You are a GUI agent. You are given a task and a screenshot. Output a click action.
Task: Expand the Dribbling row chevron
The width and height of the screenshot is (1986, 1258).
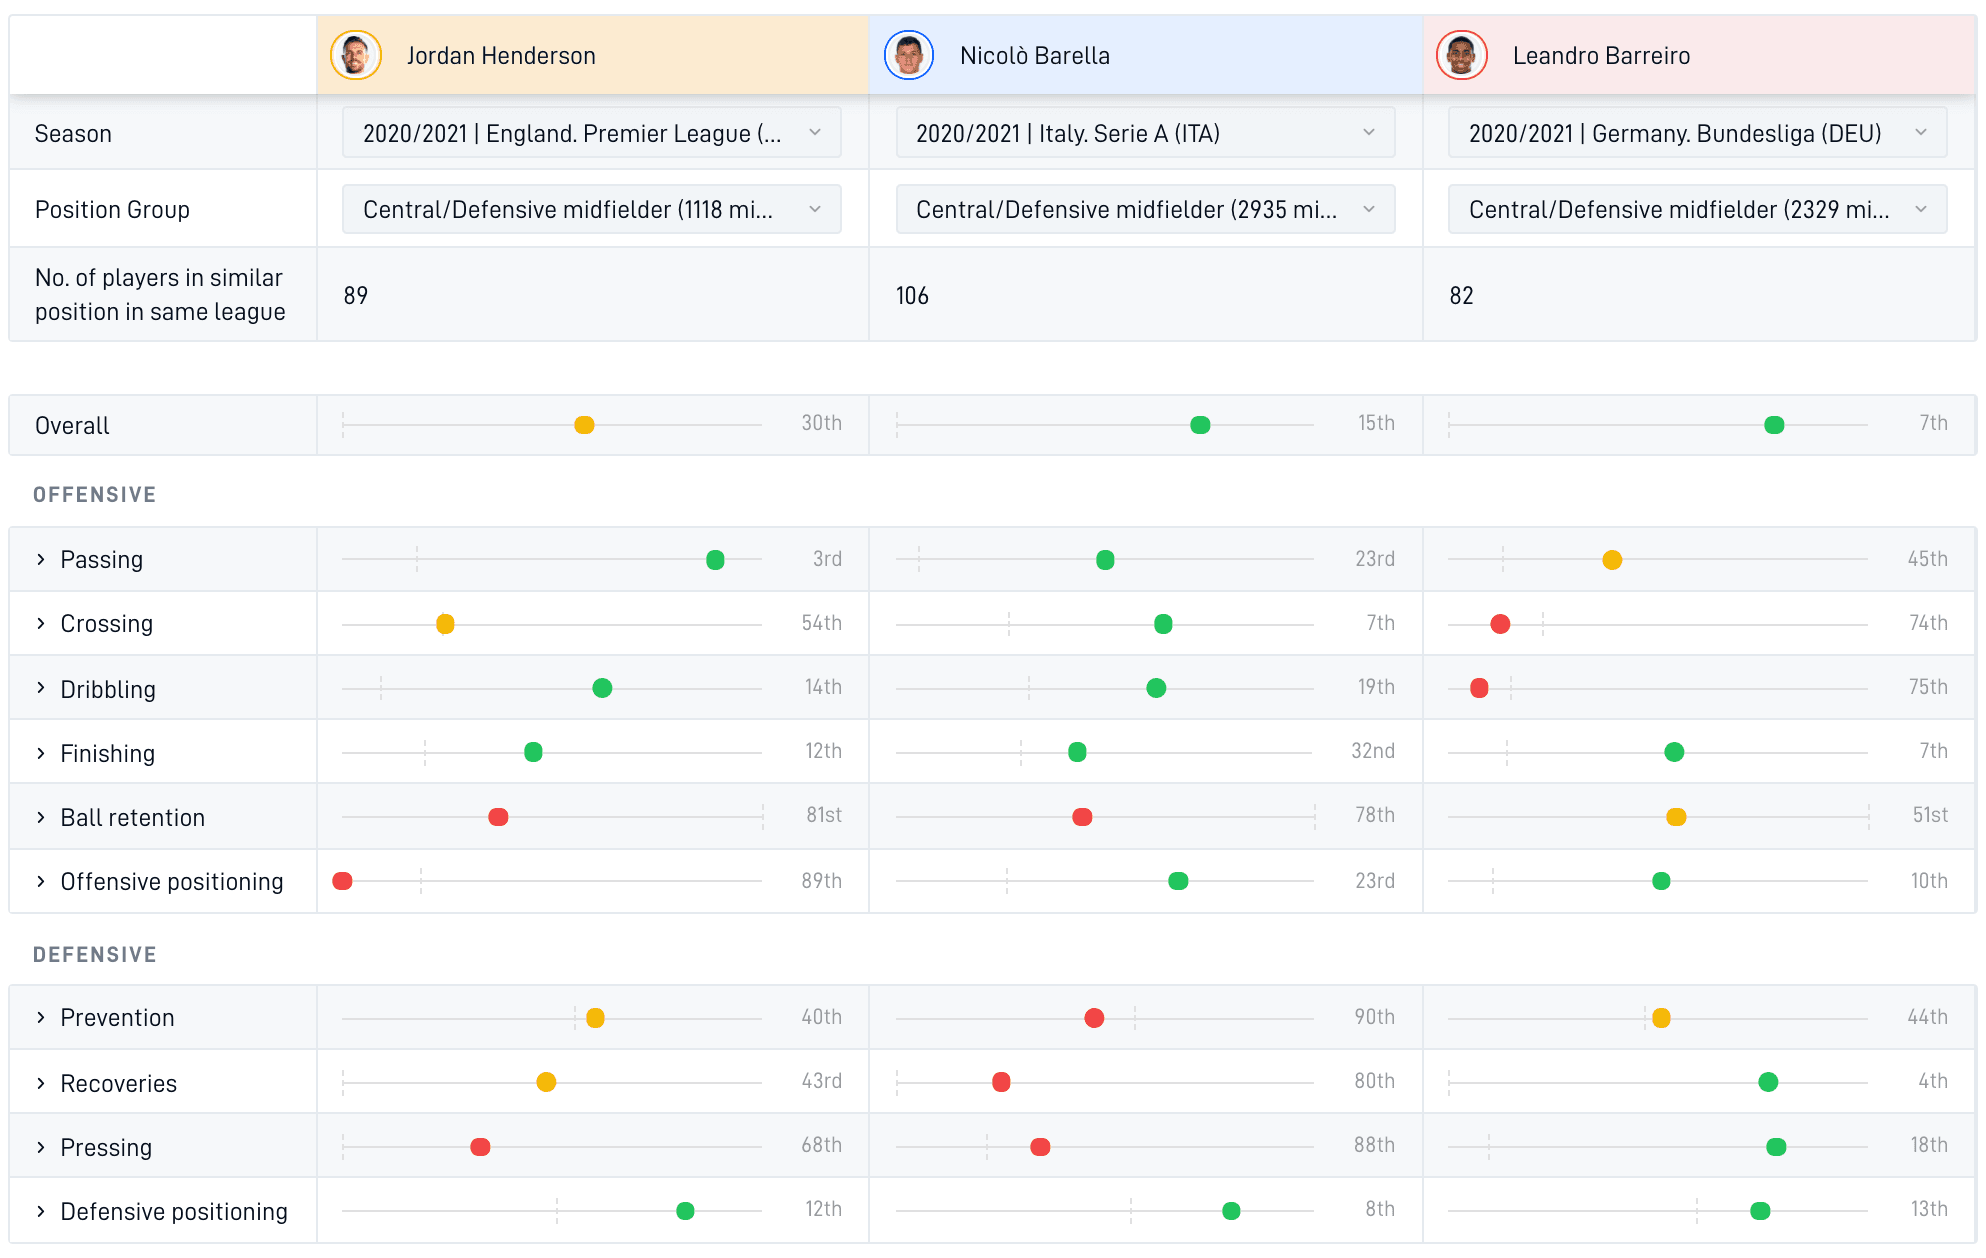pyautogui.click(x=41, y=687)
